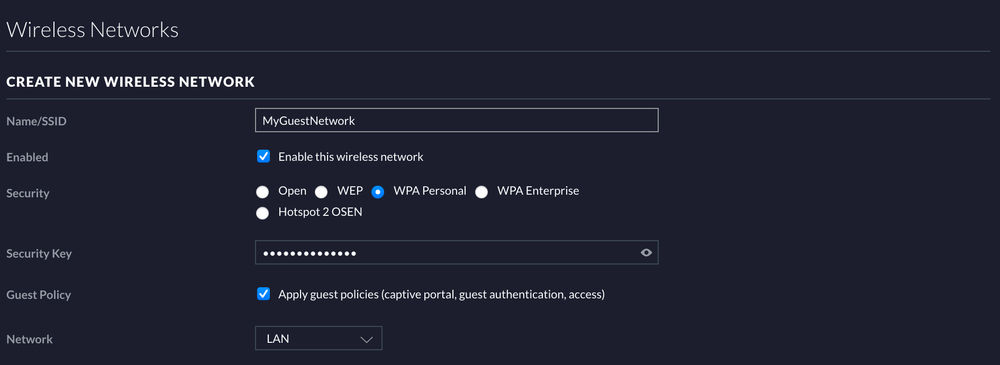Click the Create New Wireless Network section header
1000x365 pixels.
[131, 82]
